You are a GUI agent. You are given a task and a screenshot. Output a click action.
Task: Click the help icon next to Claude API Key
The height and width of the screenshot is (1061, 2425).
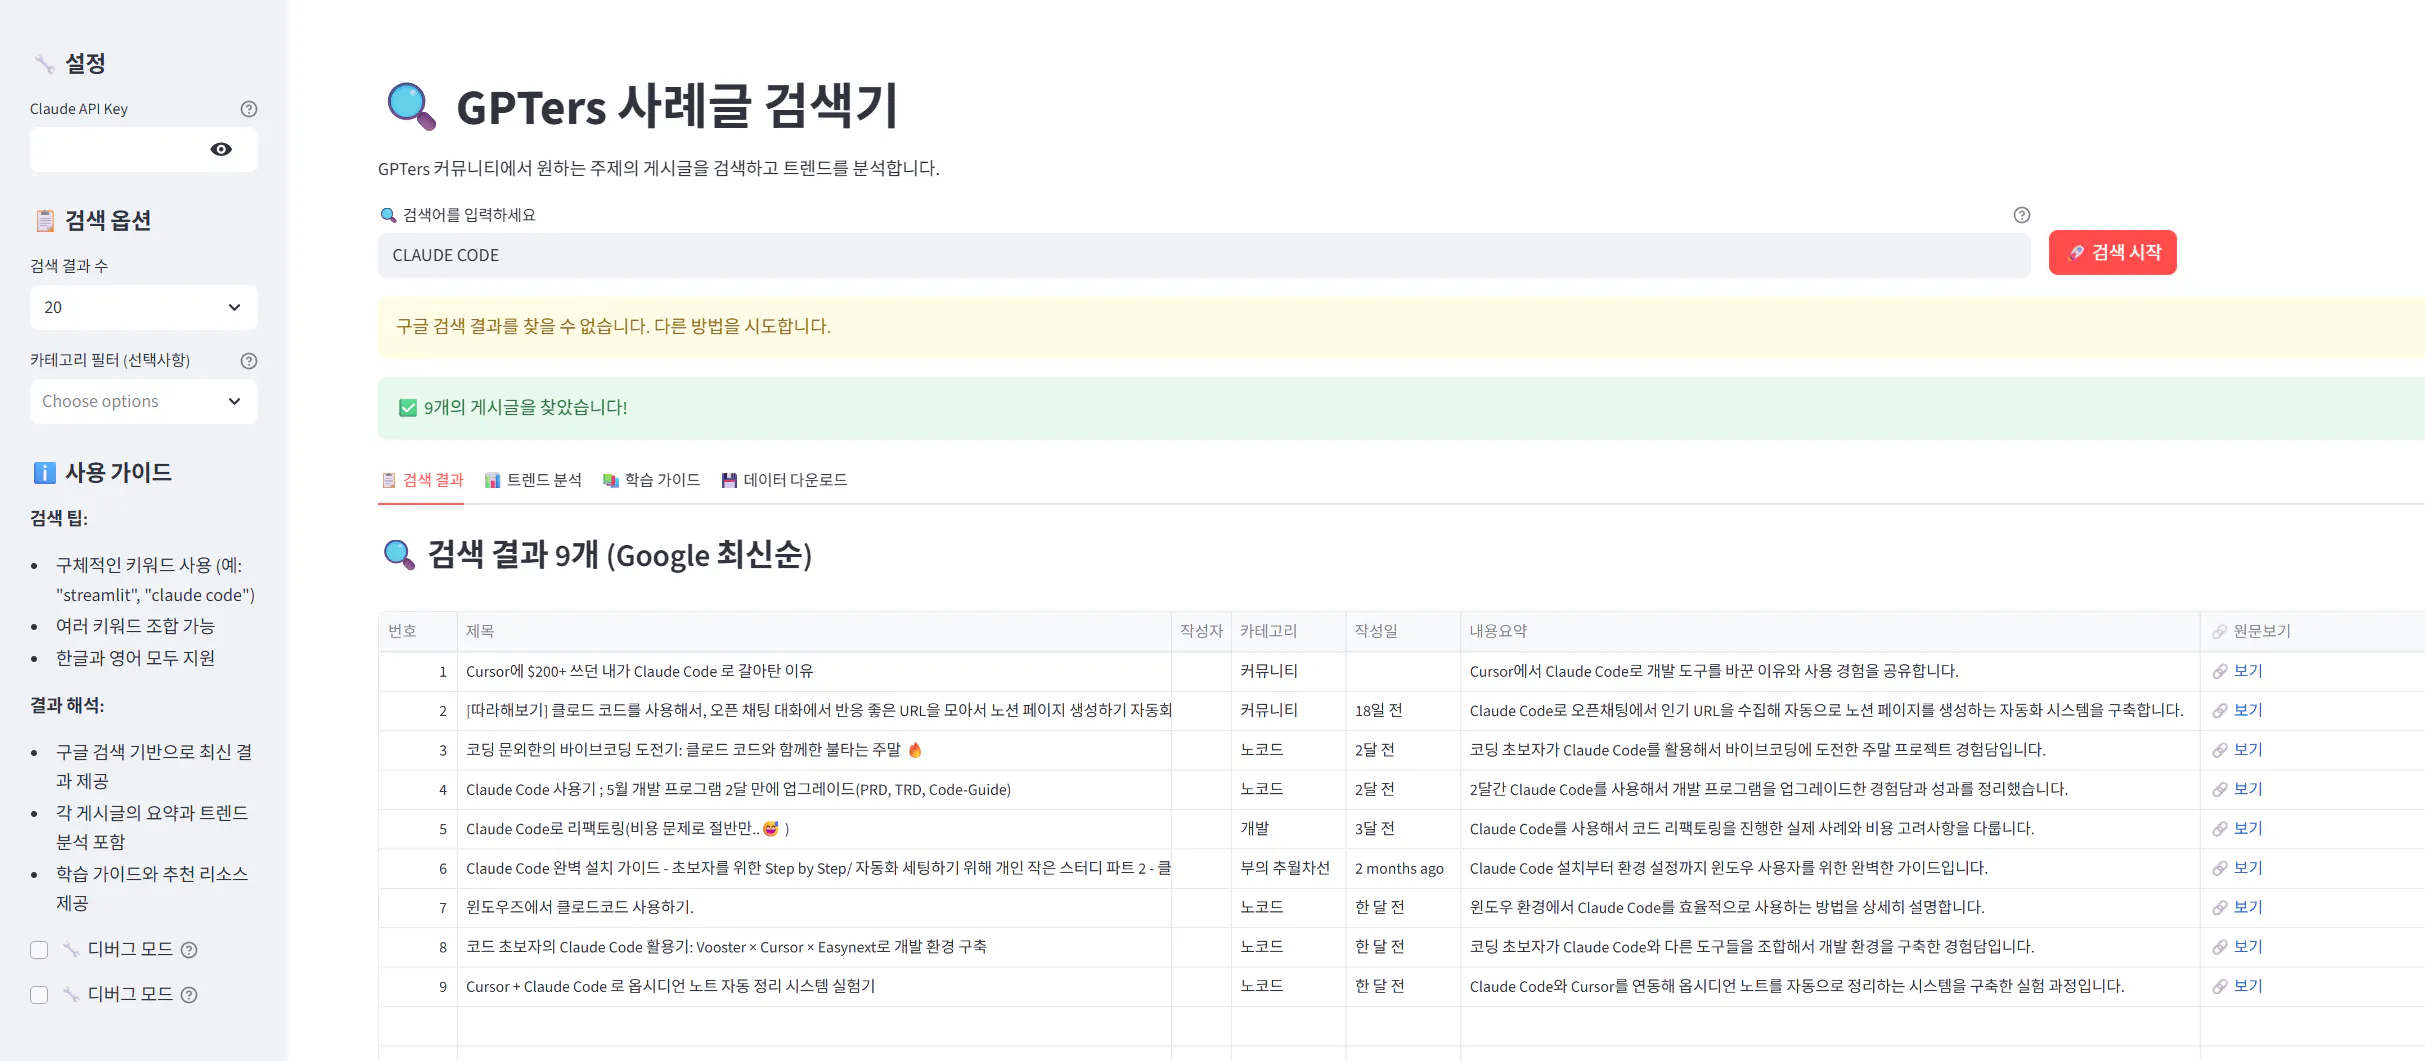click(x=249, y=108)
